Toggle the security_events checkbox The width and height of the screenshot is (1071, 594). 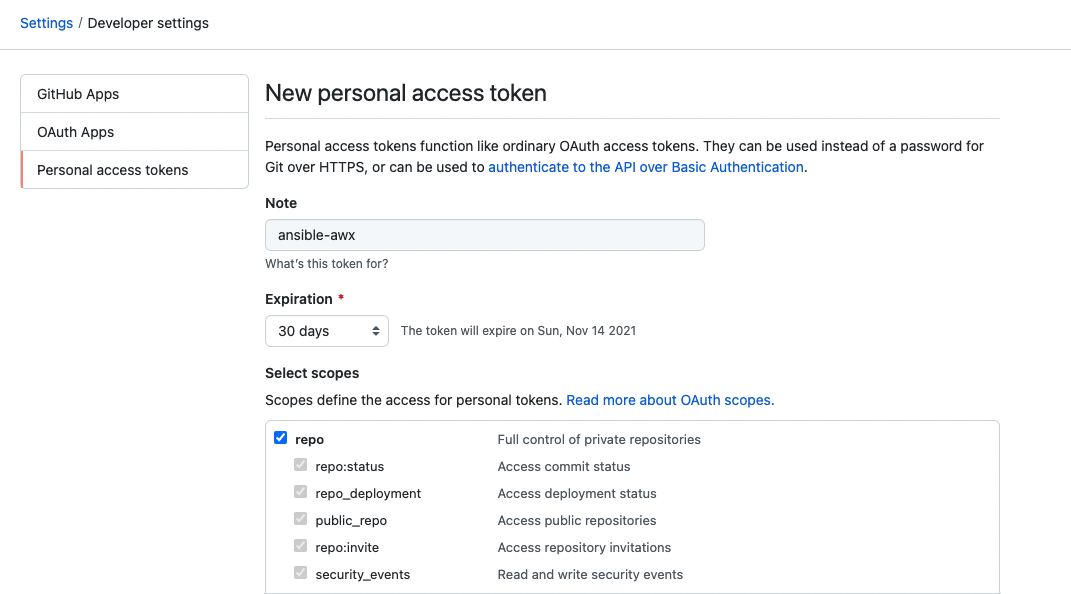[300, 573]
